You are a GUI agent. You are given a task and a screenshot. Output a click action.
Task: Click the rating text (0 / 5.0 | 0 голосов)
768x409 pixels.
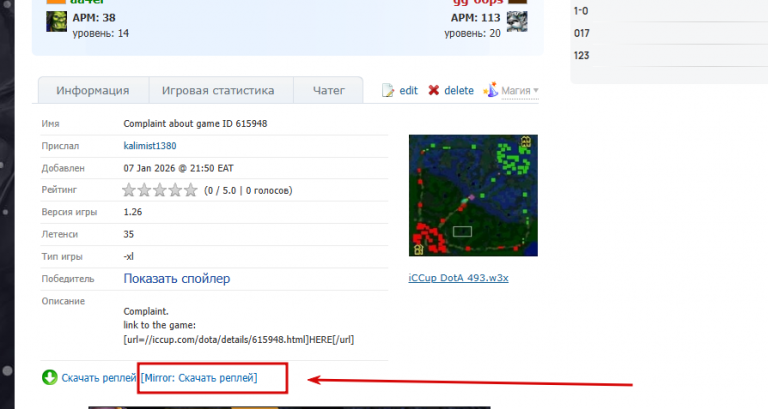point(248,191)
